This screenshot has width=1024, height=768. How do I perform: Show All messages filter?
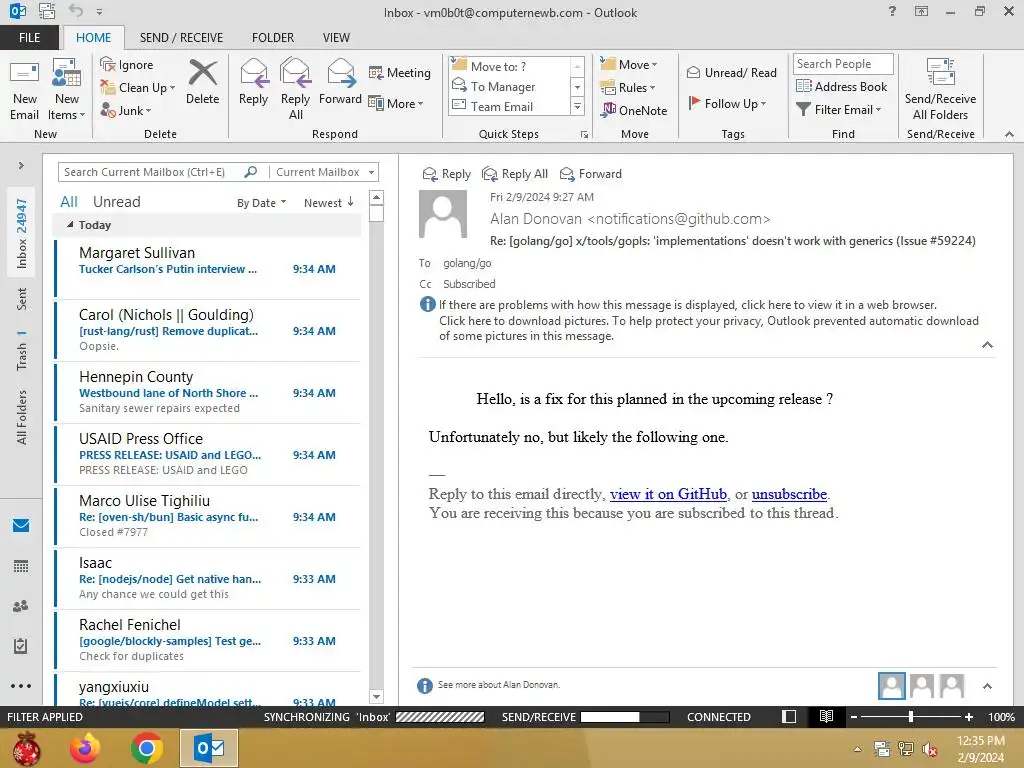(x=69, y=202)
